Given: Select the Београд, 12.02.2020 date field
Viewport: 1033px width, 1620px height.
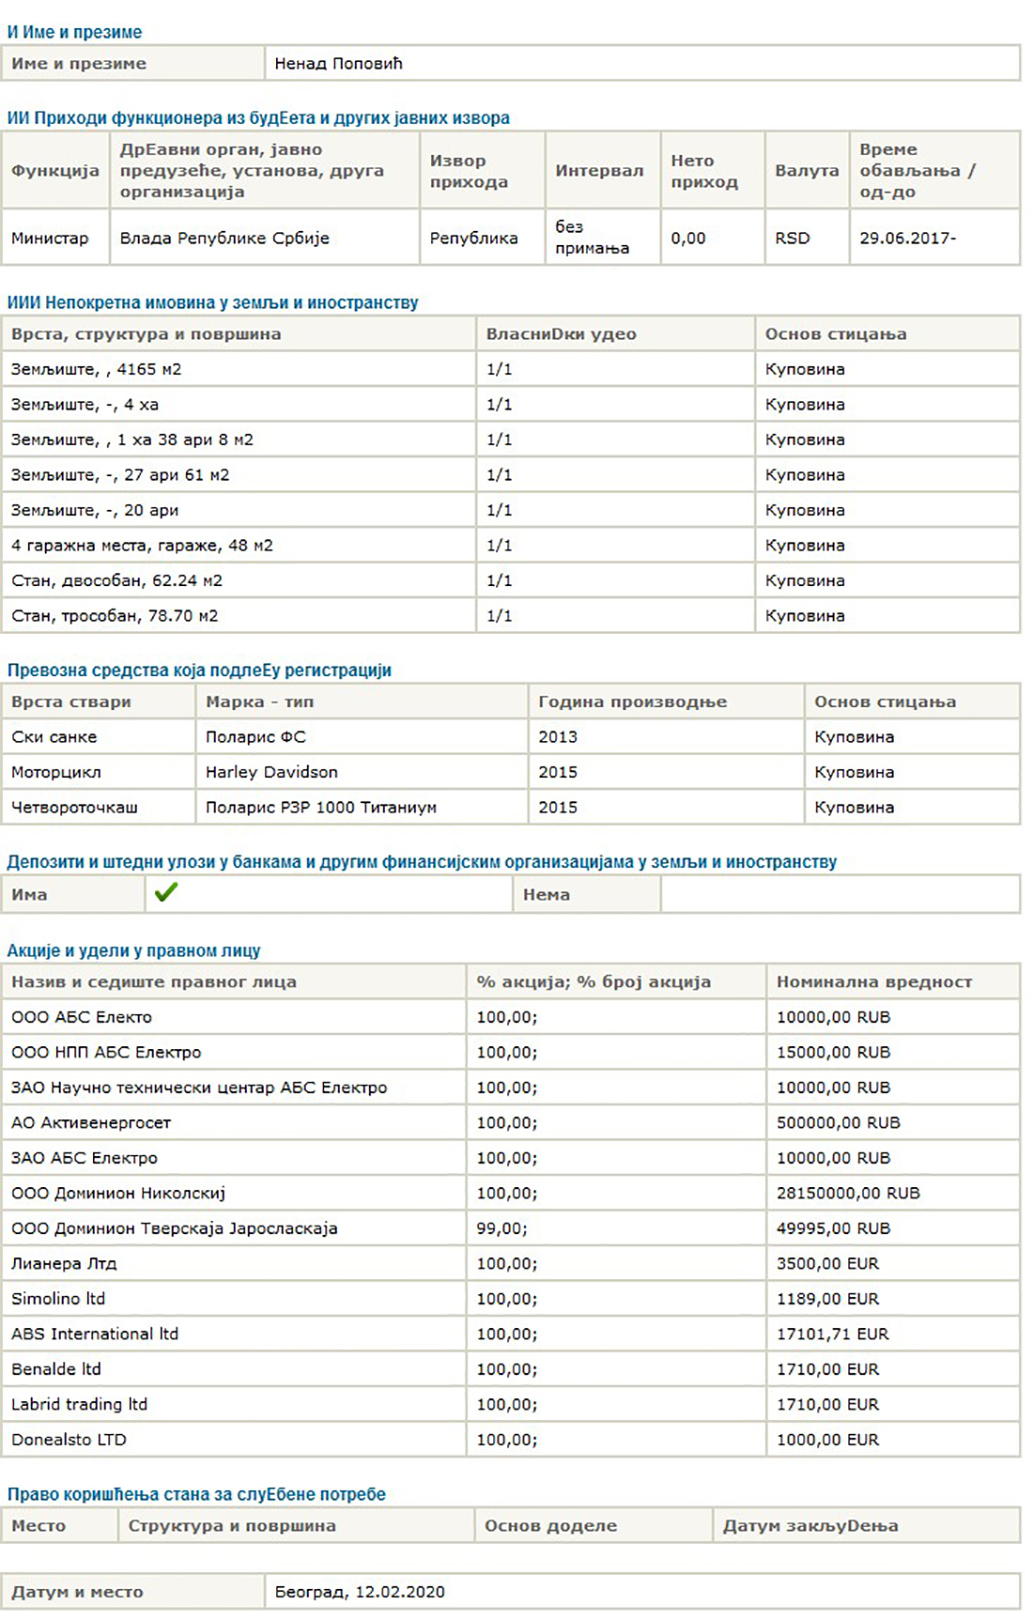Looking at the screenshot, I should (x=642, y=1592).
